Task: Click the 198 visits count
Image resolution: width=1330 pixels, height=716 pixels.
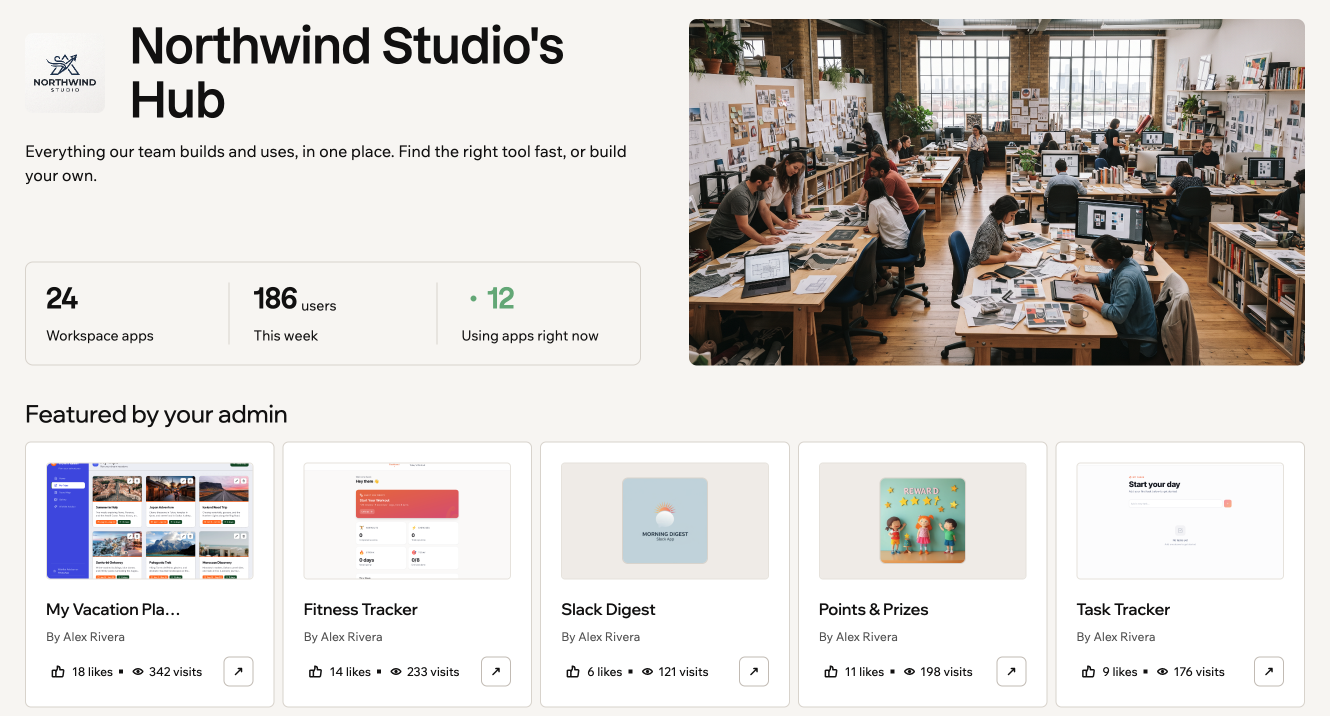Action: [947, 672]
